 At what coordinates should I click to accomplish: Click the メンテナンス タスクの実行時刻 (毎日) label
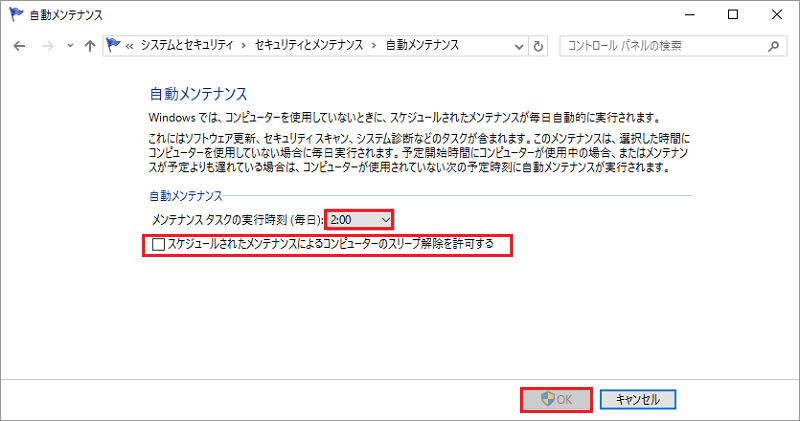237,220
